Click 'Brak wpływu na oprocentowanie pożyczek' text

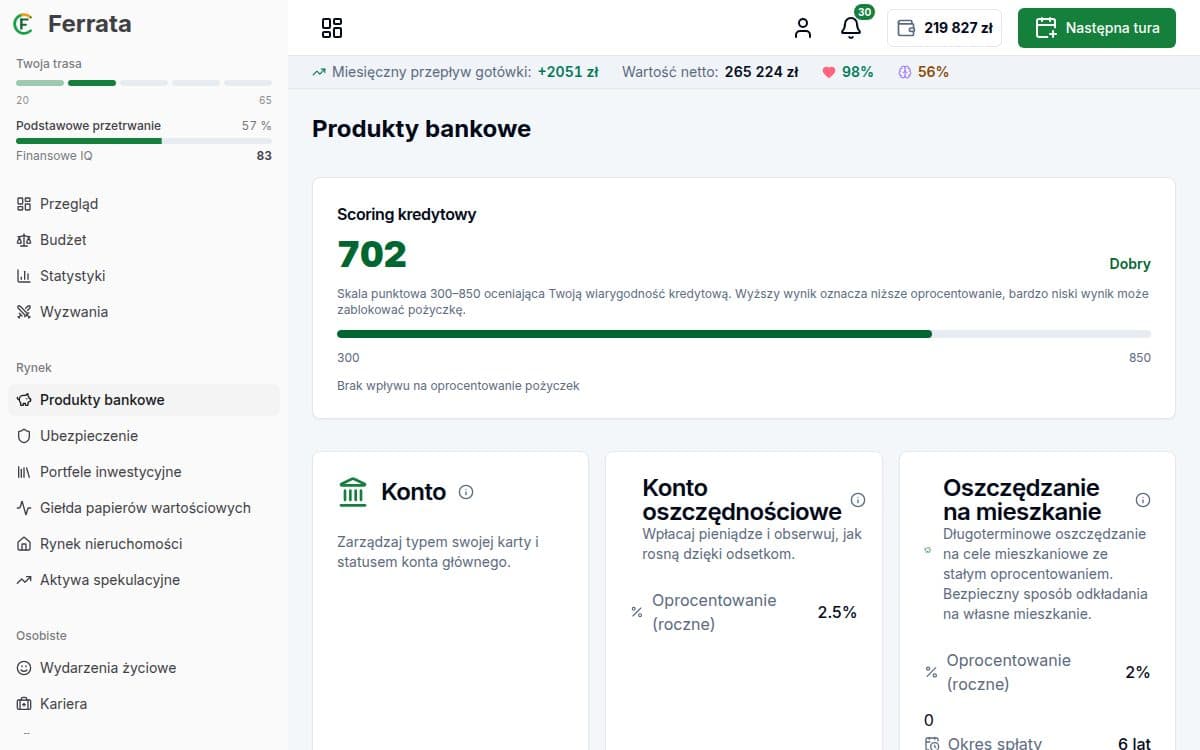tap(458, 385)
